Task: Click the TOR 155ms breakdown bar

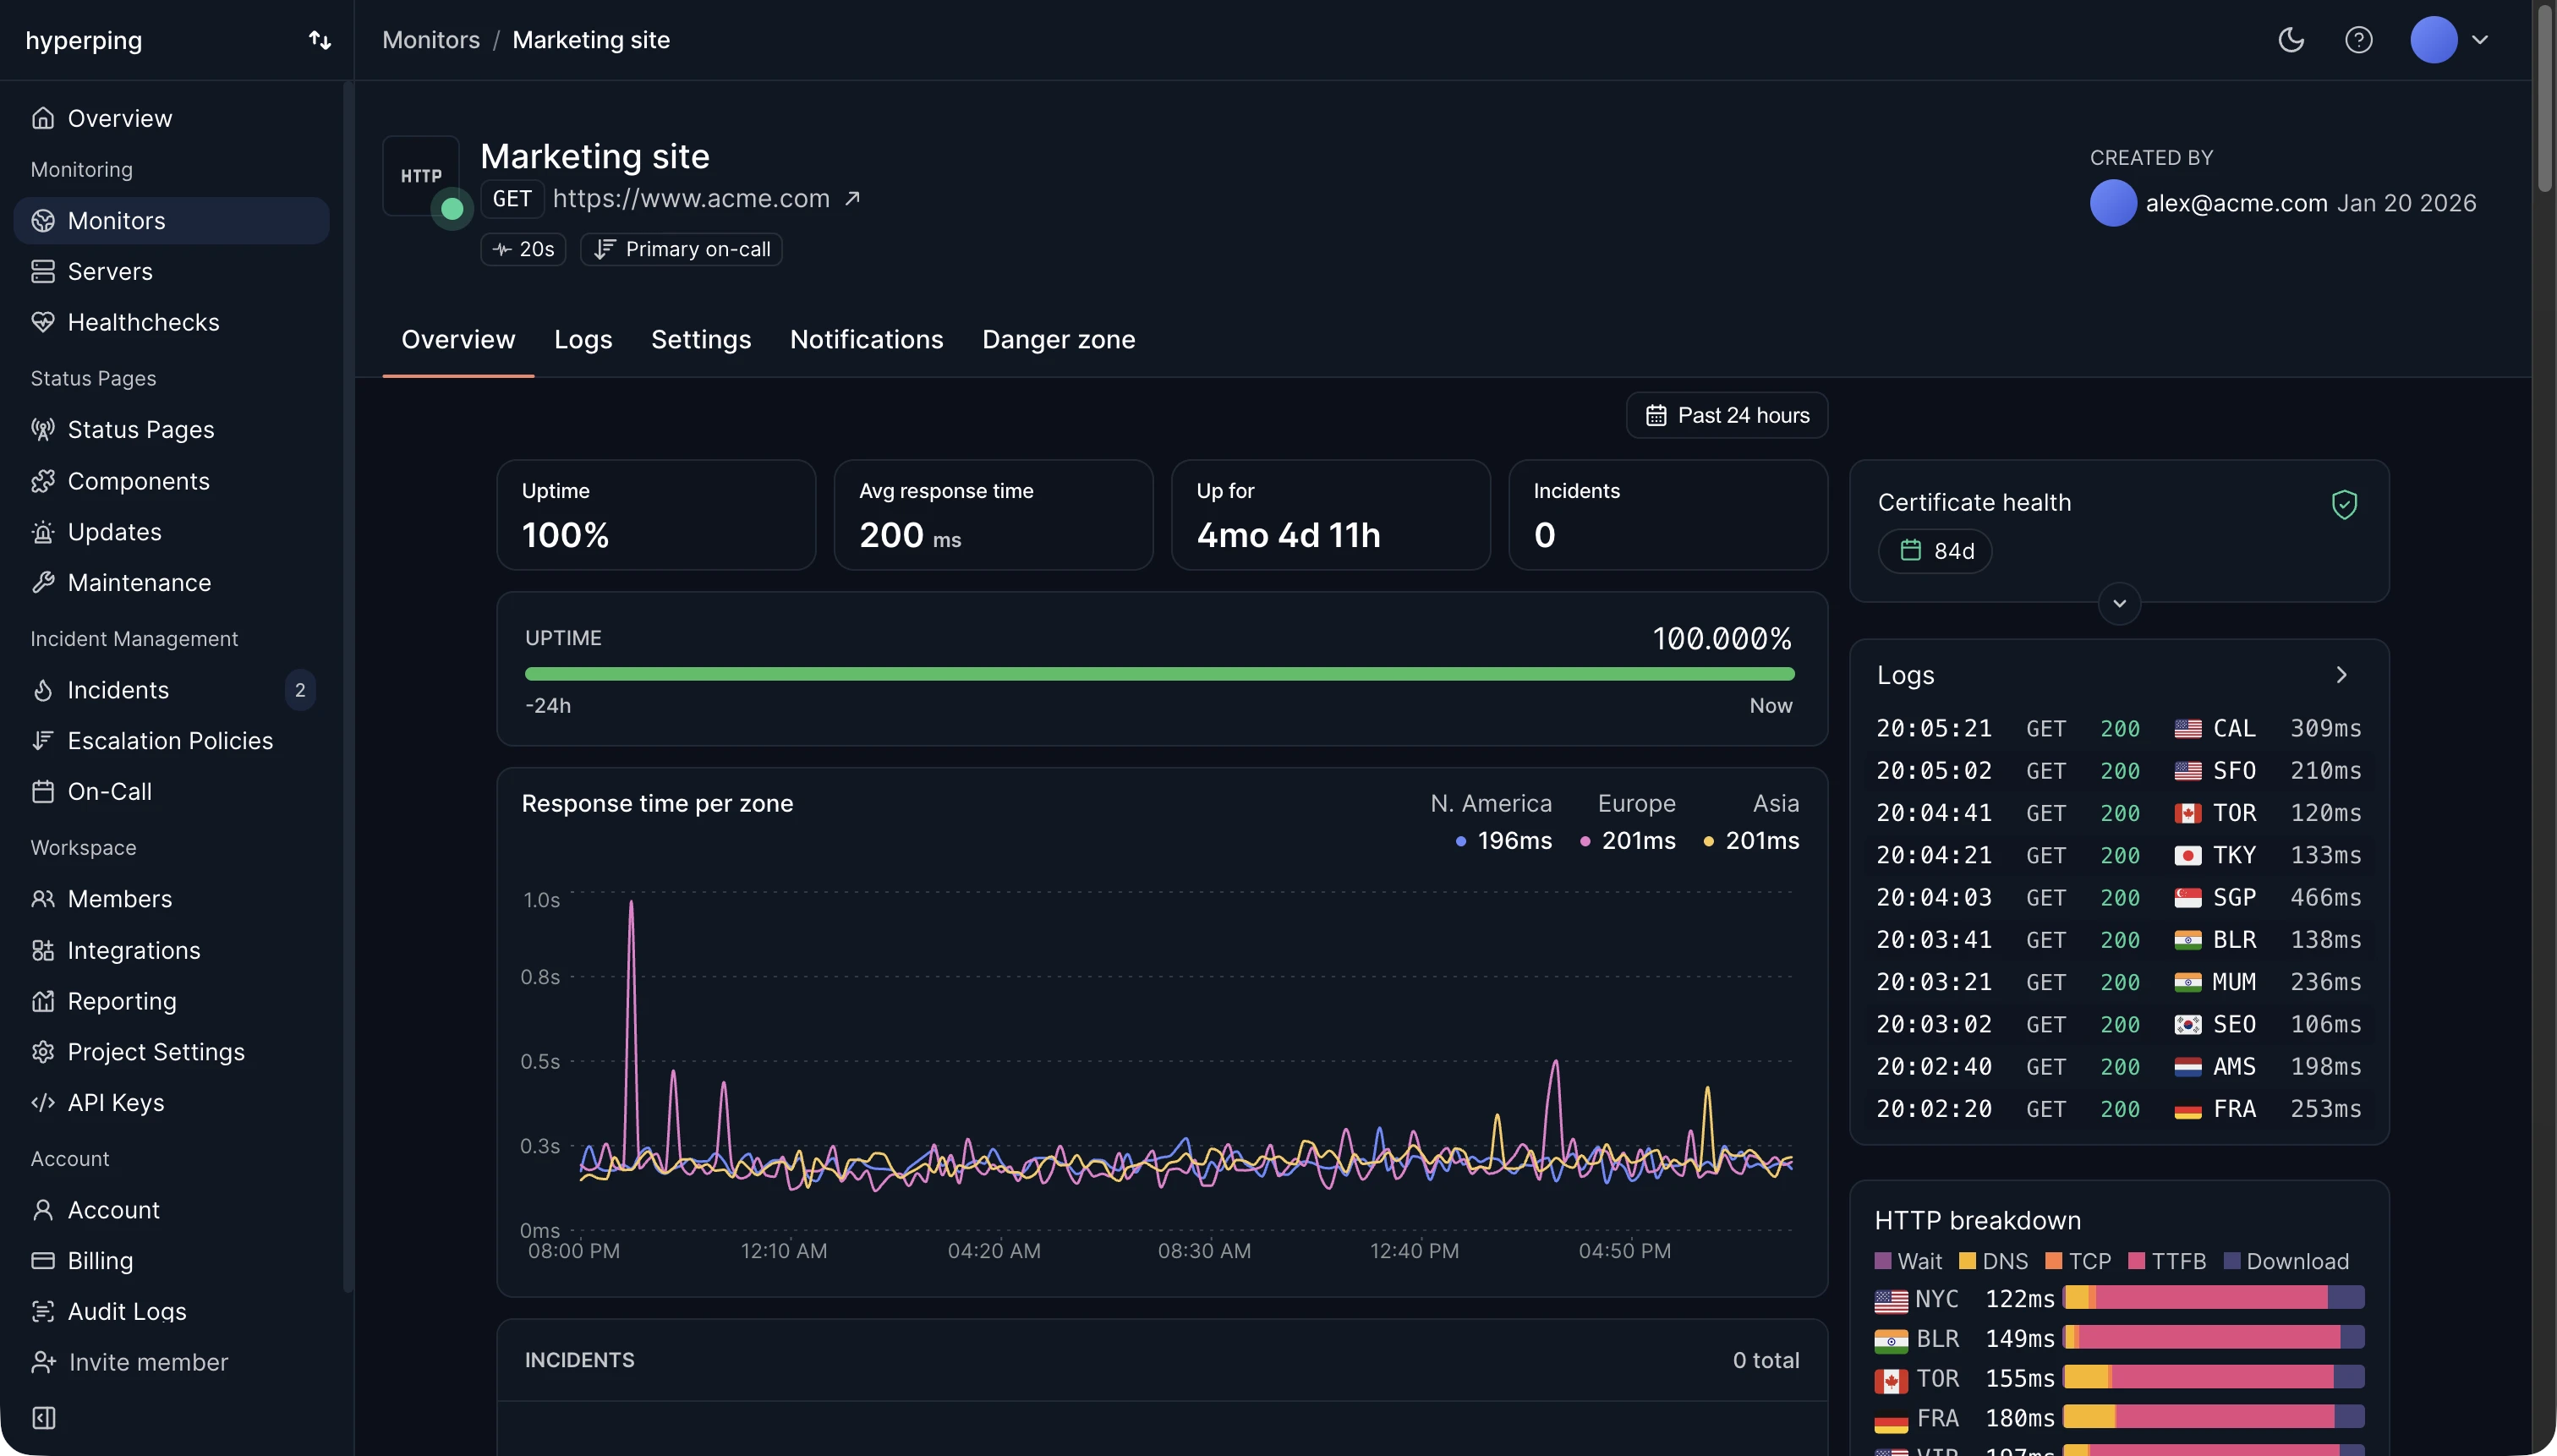Action: click(2214, 1377)
